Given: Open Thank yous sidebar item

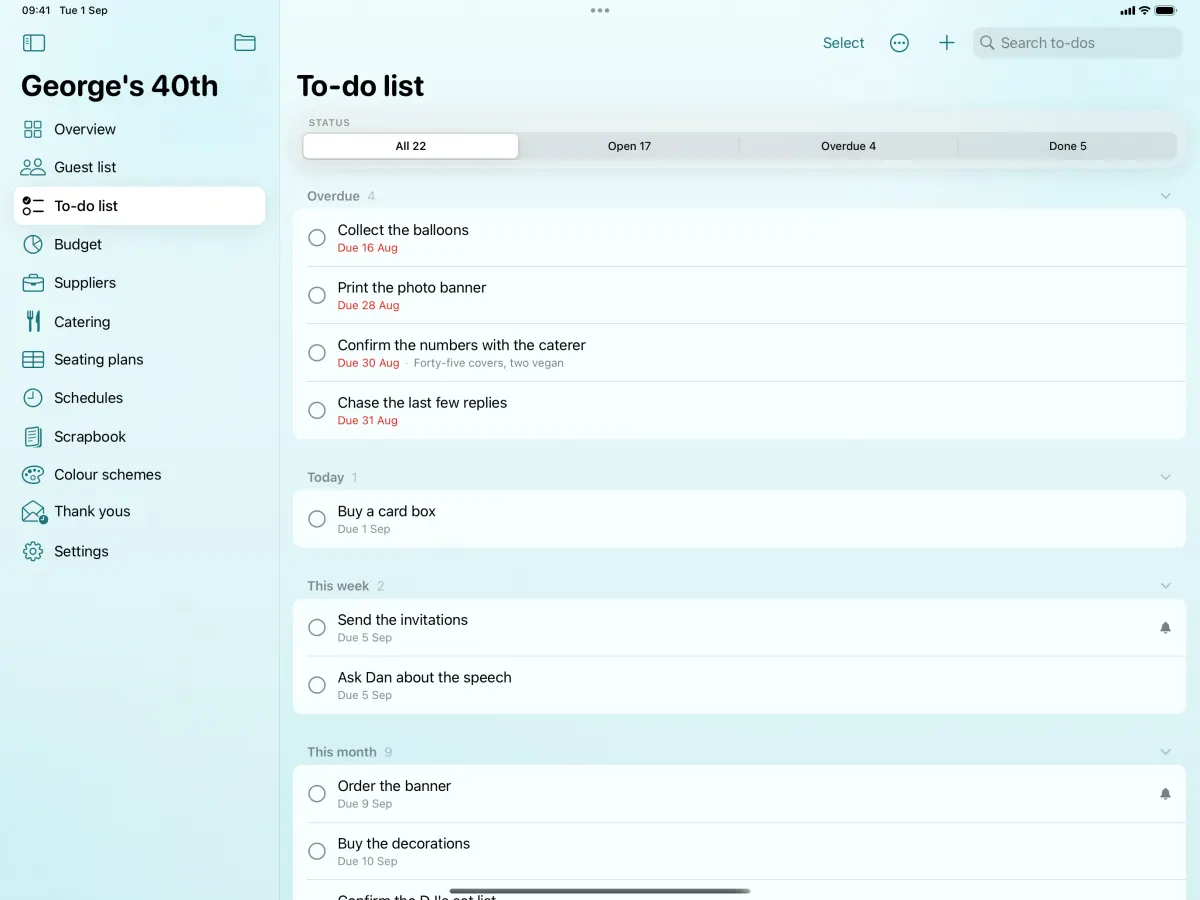Looking at the screenshot, I should point(140,512).
